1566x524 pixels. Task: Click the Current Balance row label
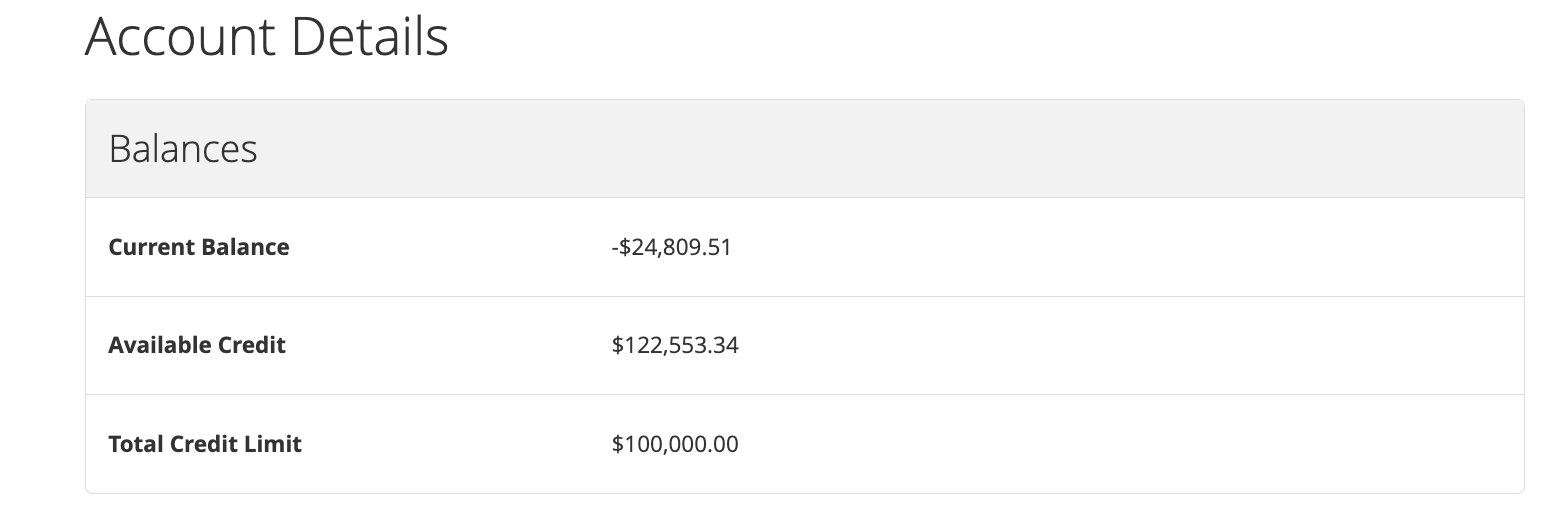point(199,247)
